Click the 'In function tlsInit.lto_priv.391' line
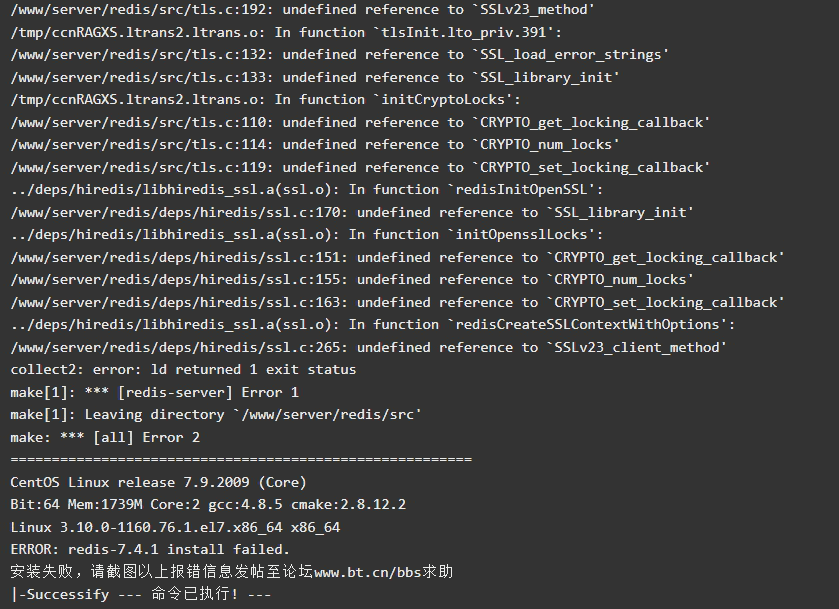839x609 pixels. tap(286, 32)
